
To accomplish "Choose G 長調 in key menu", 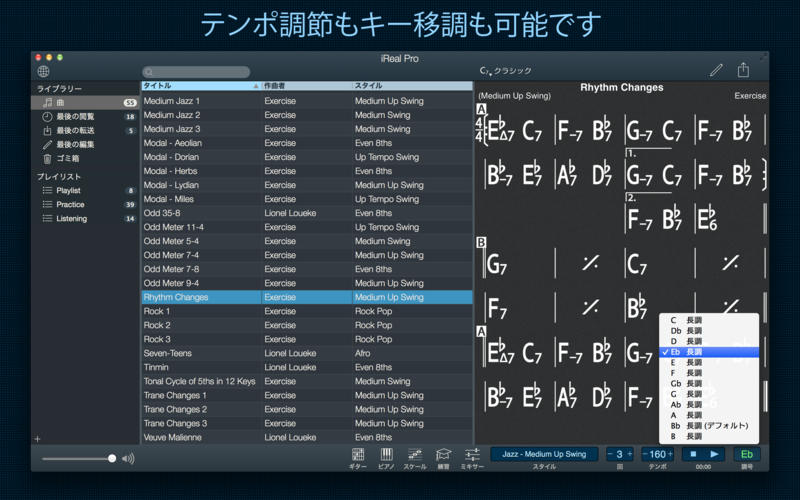I will tap(709, 394).
